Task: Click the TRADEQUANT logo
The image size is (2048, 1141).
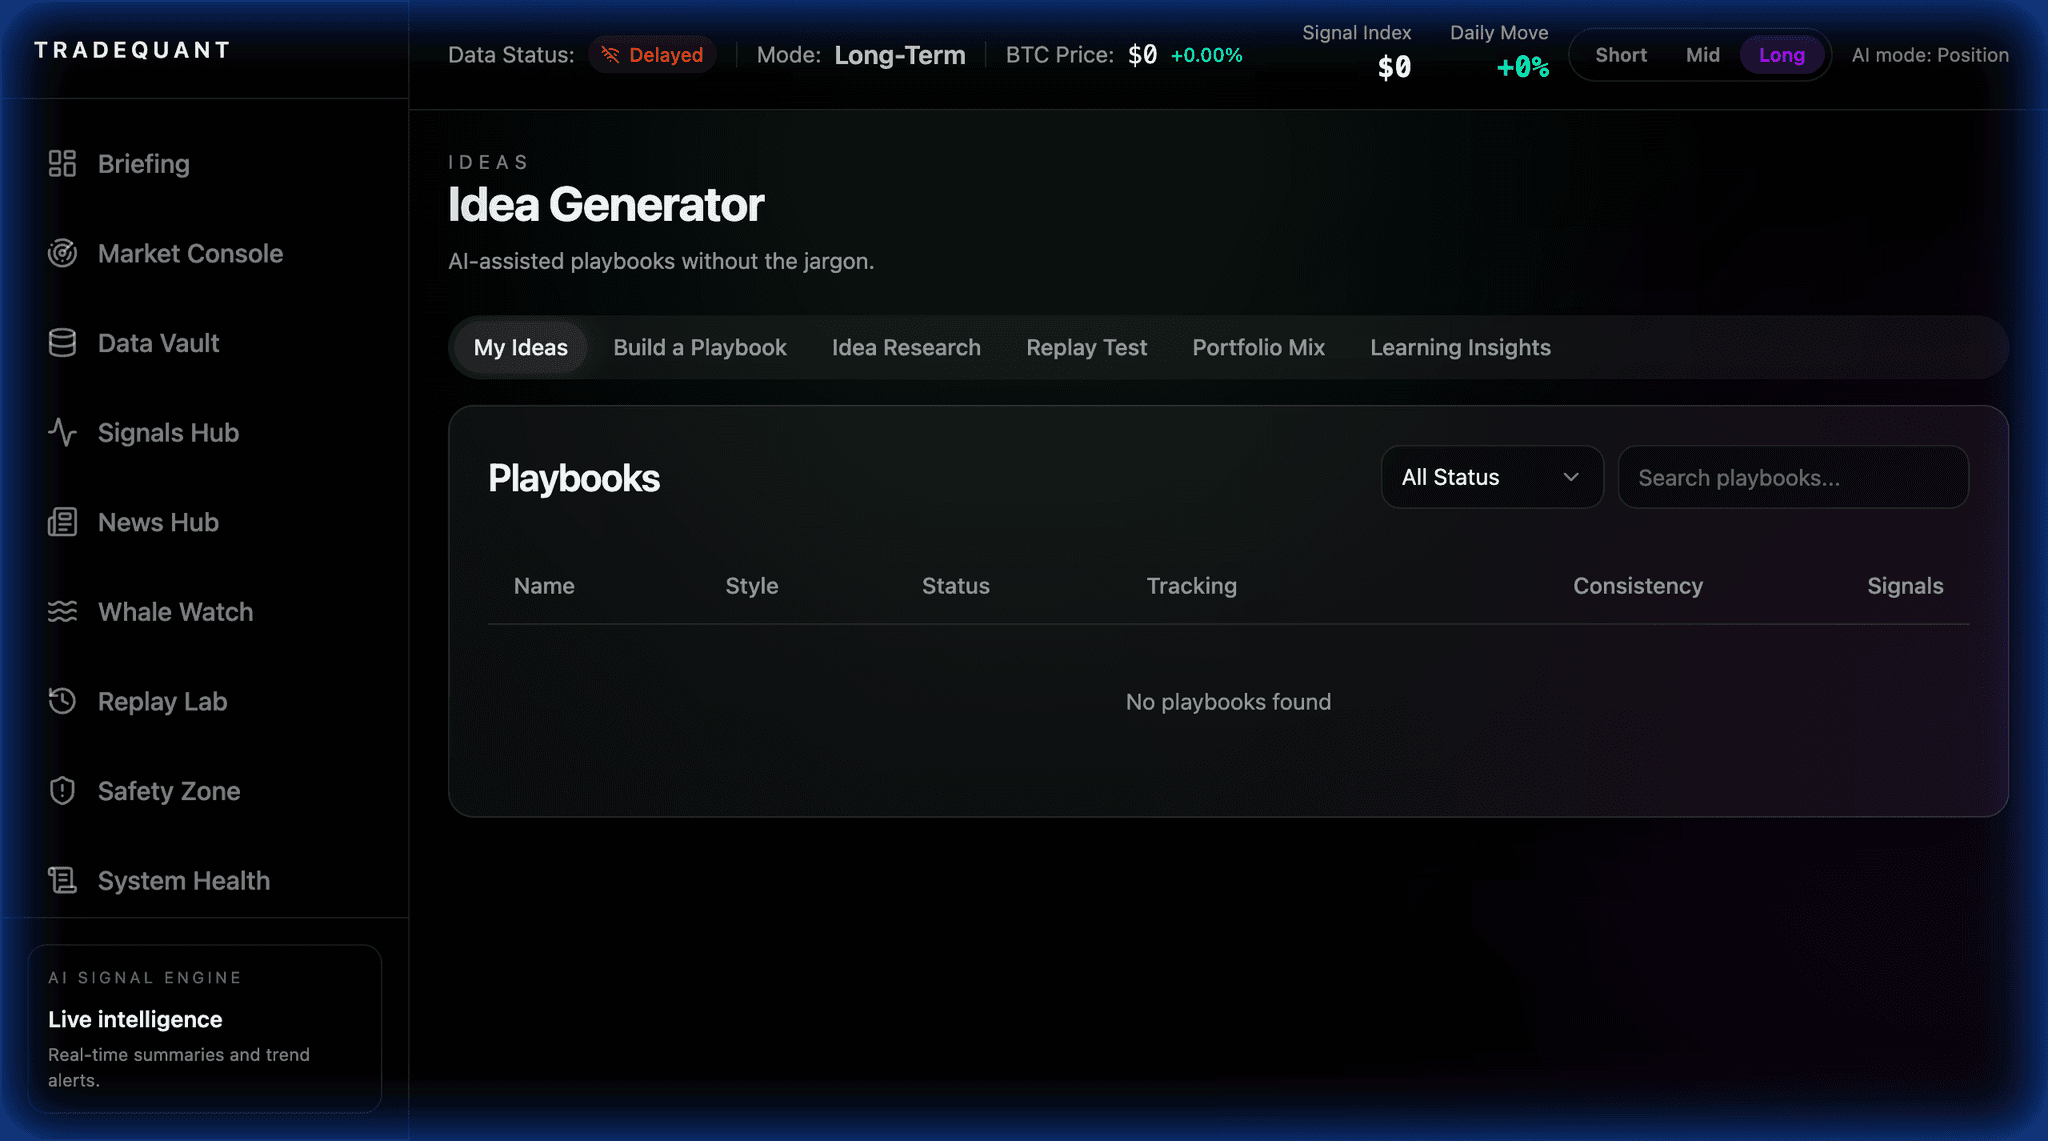Action: [x=131, y=49]
